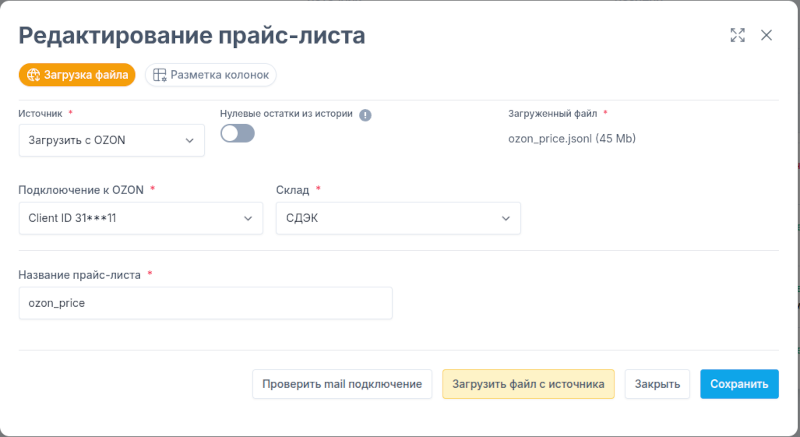Click the Закрыть button

pyautogui.click(x=657, y=384)
